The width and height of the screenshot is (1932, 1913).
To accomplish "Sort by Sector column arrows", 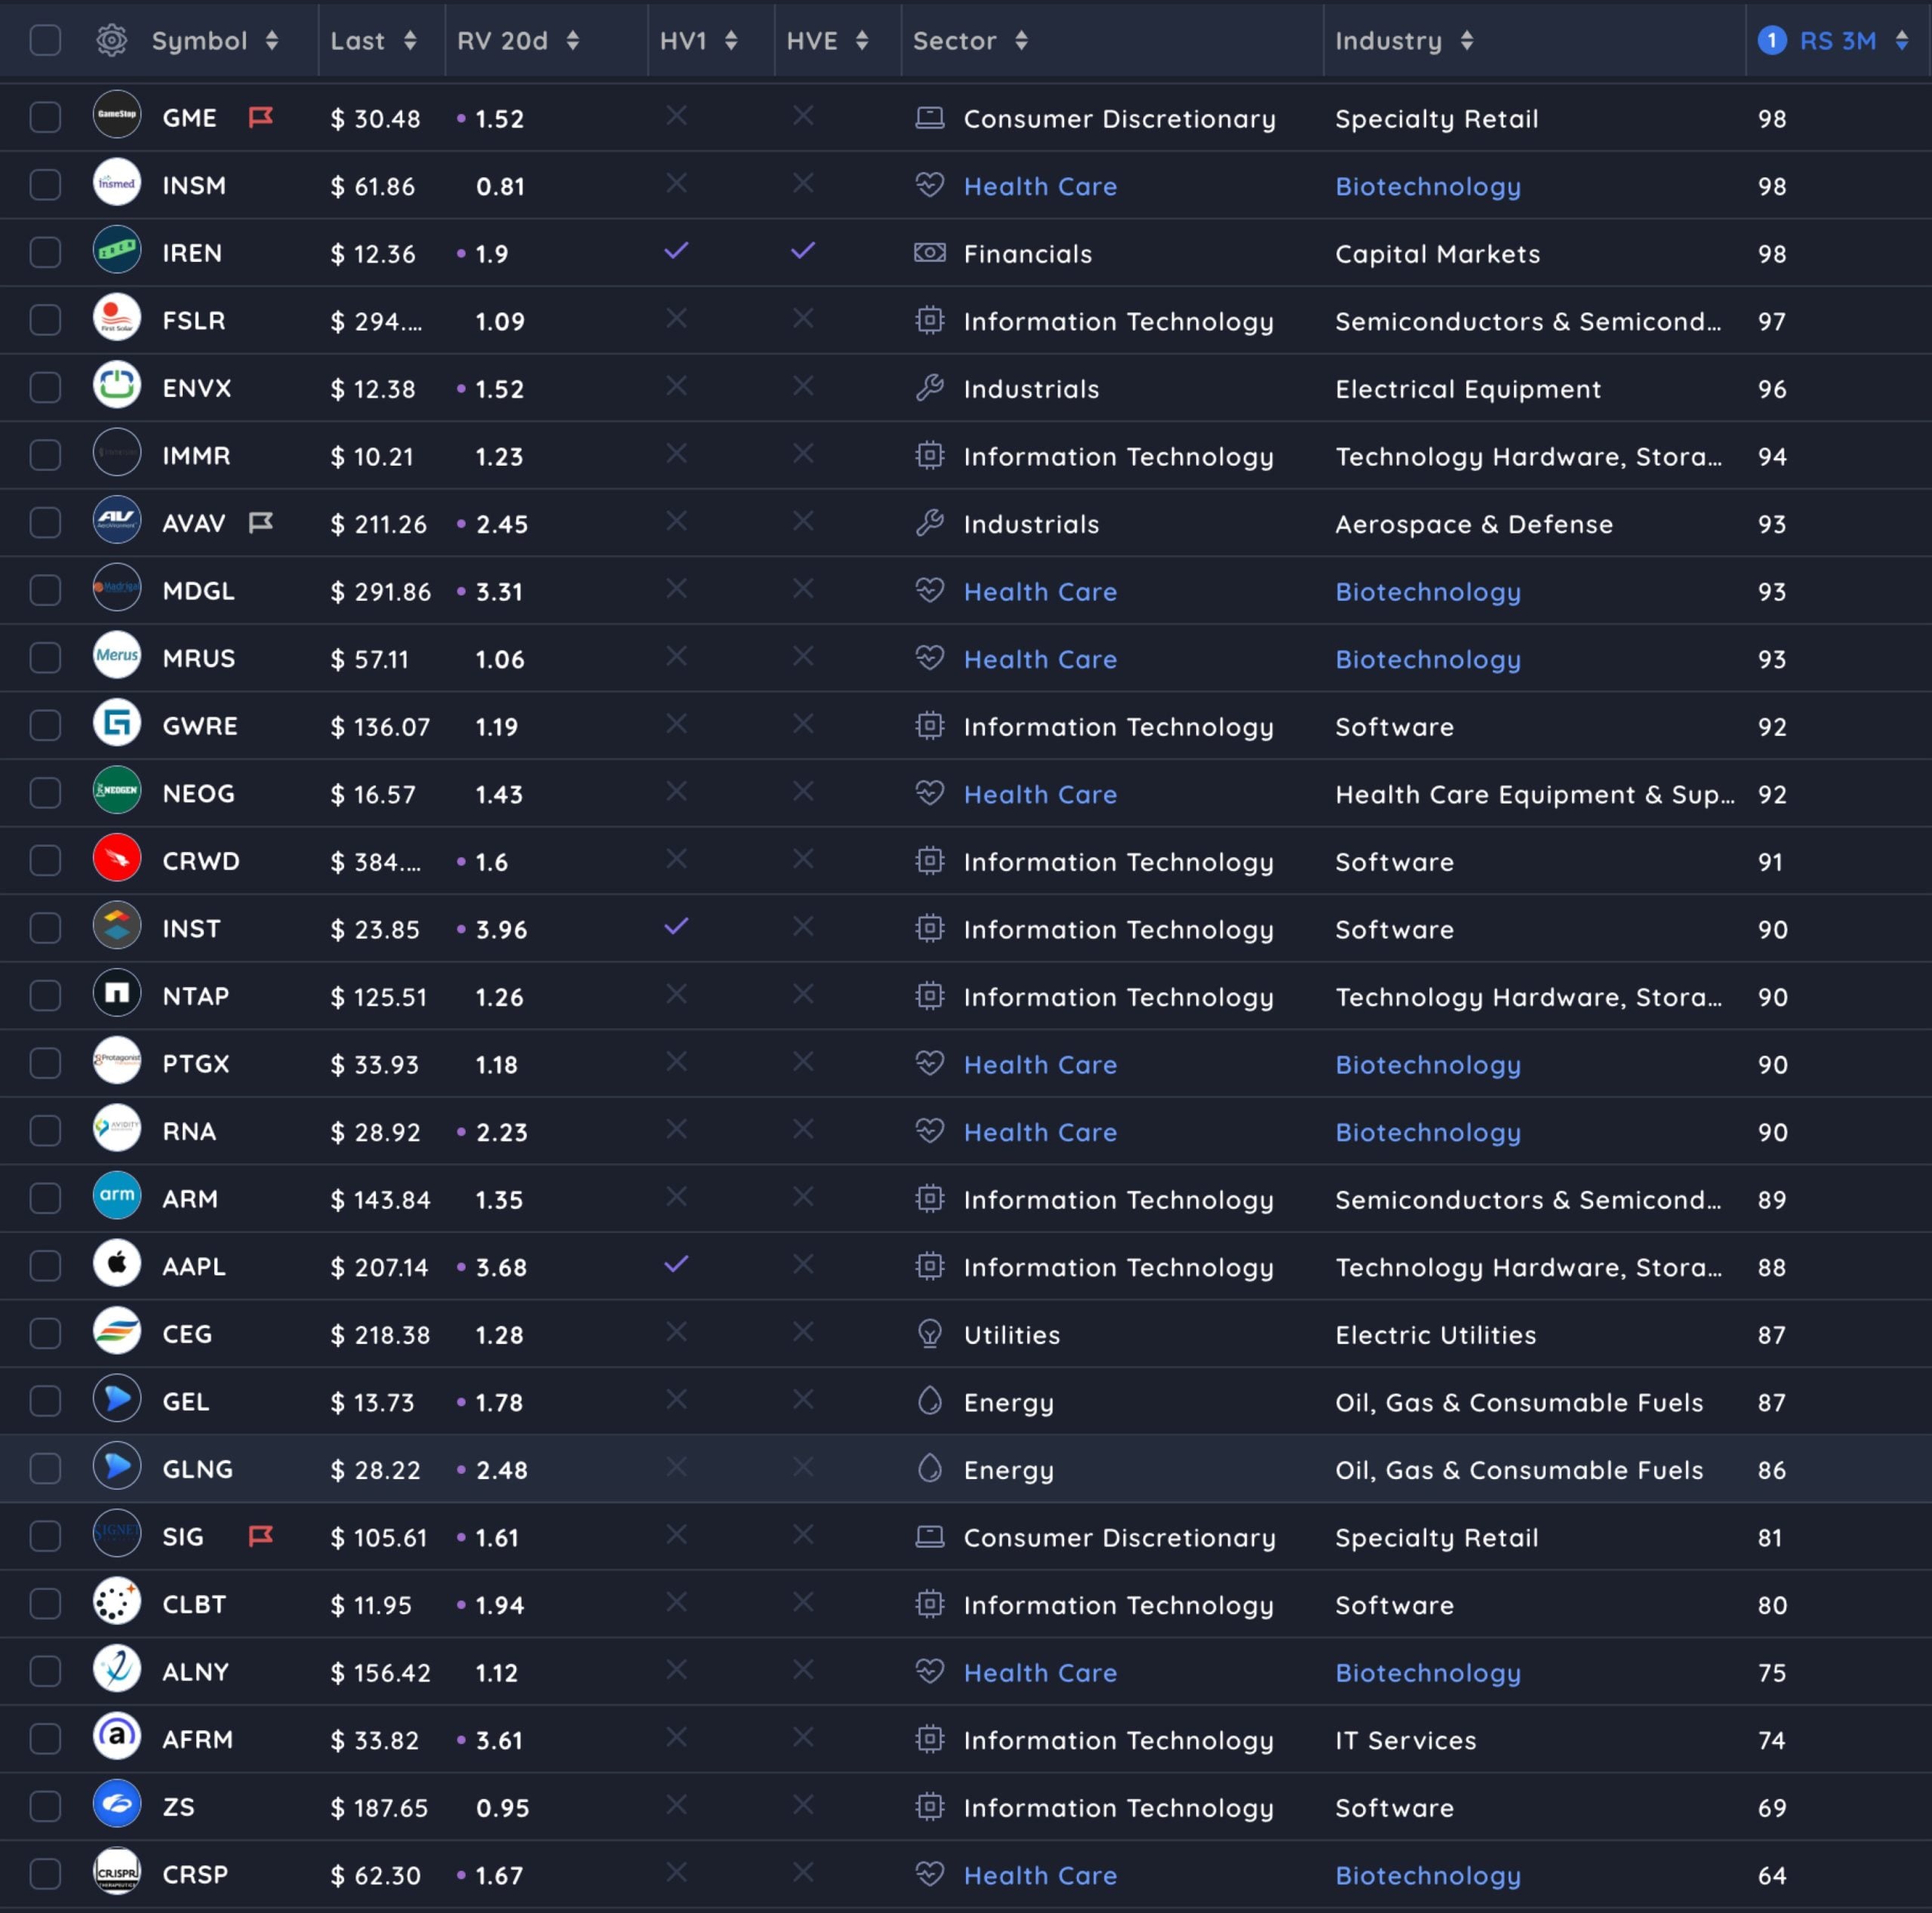I will [1021, 40].
